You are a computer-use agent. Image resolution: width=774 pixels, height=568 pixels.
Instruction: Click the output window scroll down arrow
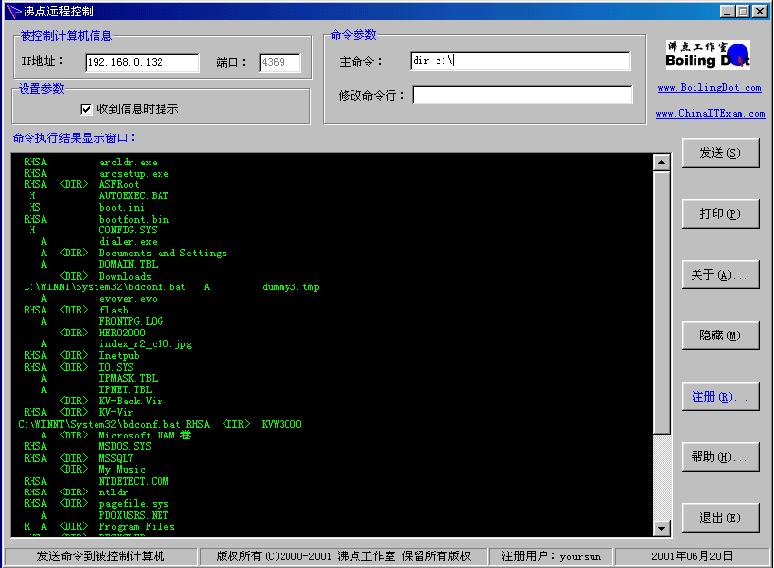click(661, 528)
